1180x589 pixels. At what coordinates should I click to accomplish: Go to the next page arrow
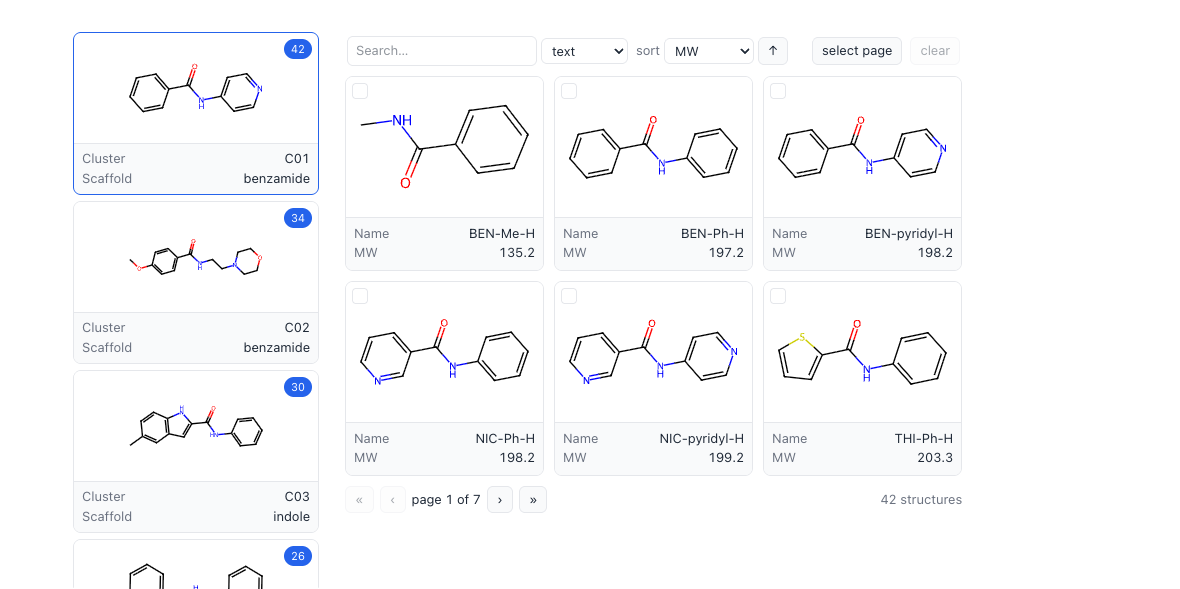click(500, 499)
